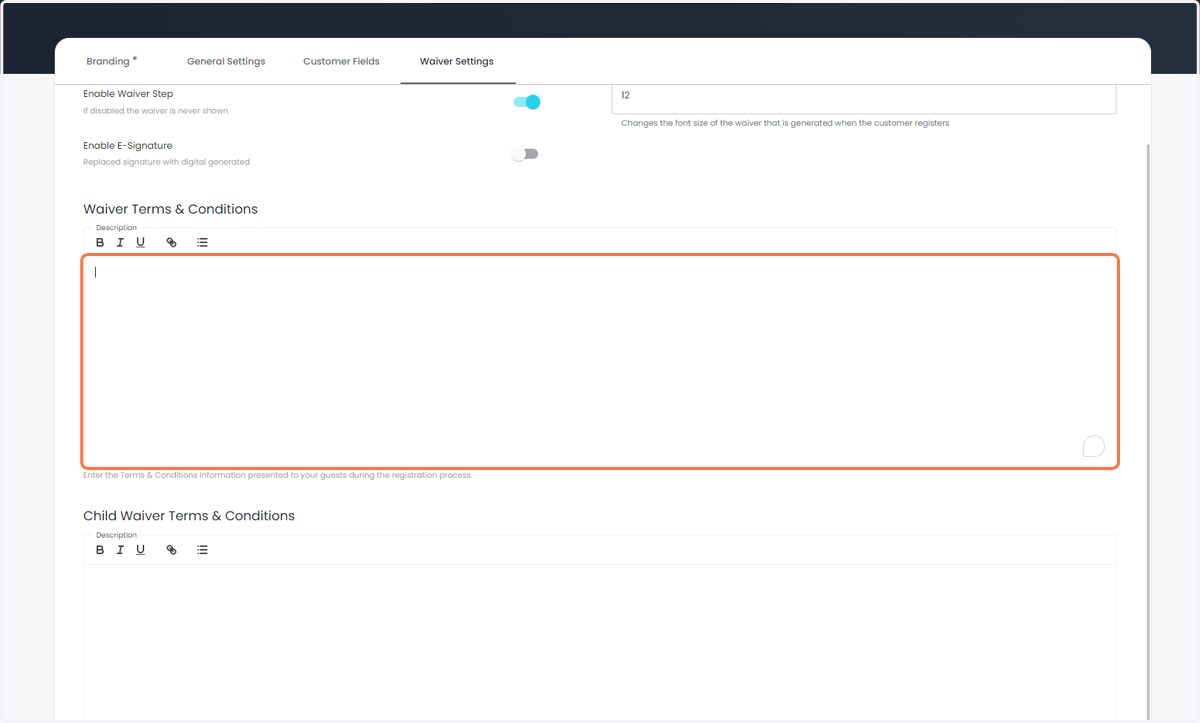Focus the Waiver Terms & Conditions text area
The height and width of the screenshot is (723, 1200).
pyautogui.click(x=600, y=361)
